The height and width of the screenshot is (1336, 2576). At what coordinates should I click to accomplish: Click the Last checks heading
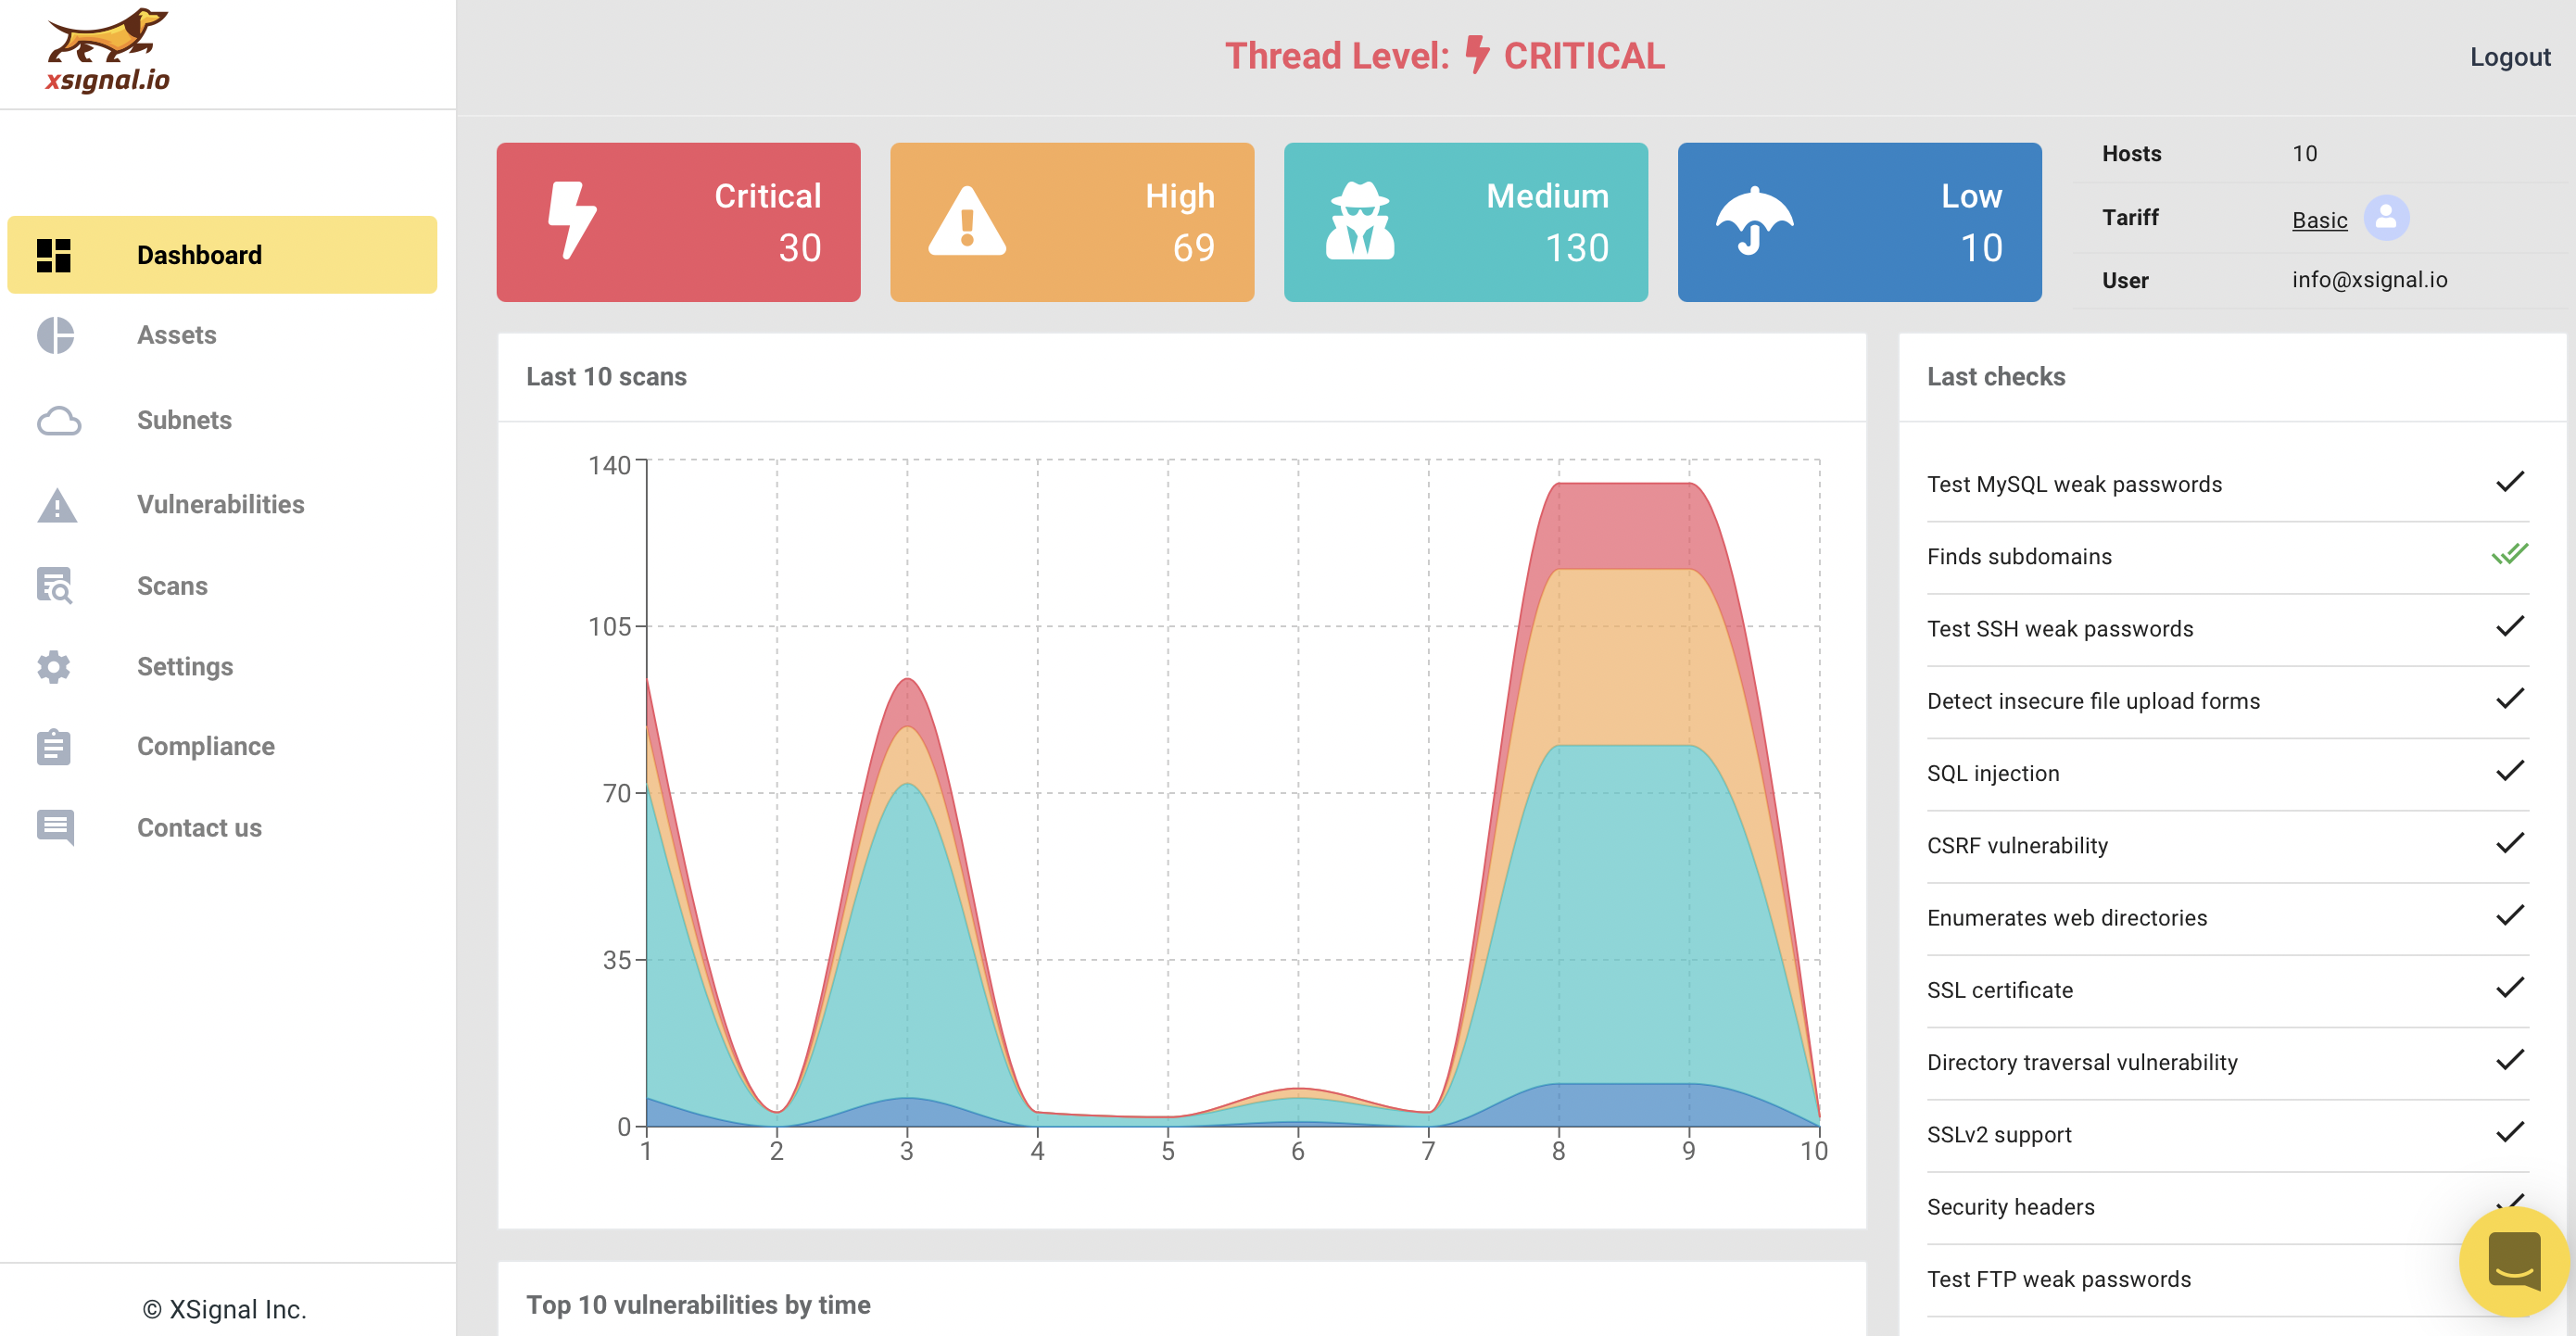1996,377
